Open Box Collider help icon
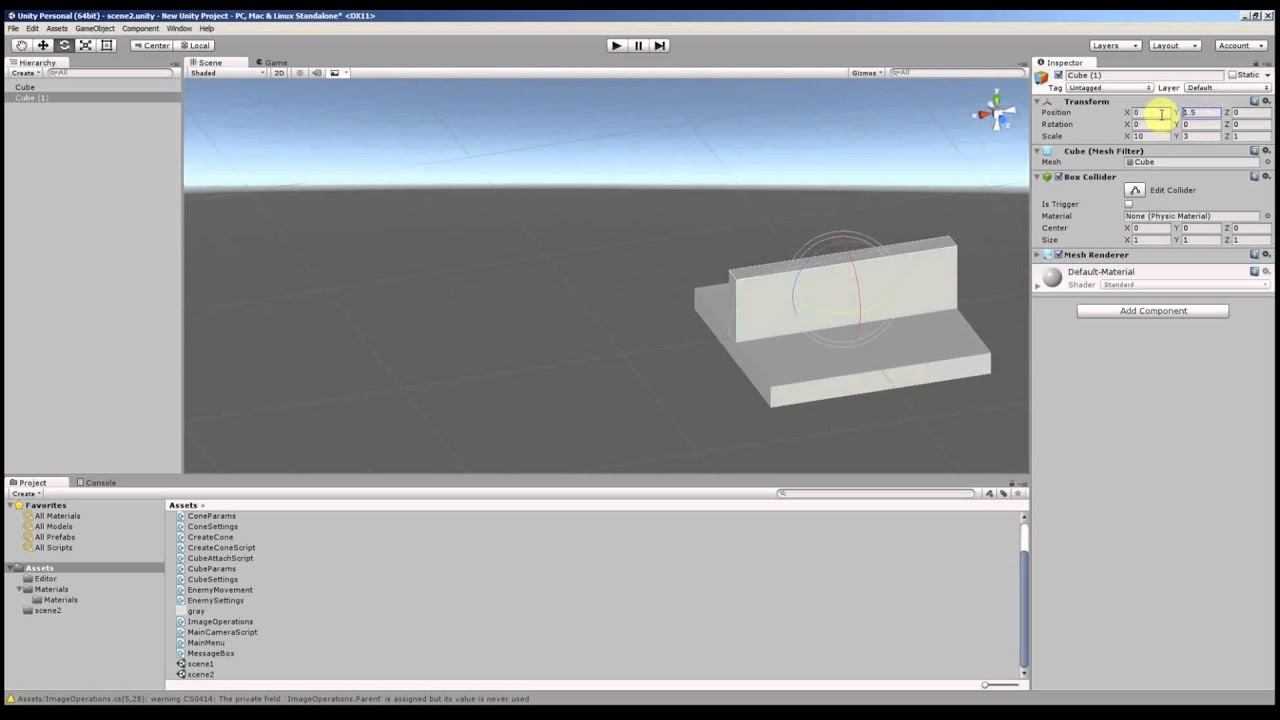 tap(1254, 177)
